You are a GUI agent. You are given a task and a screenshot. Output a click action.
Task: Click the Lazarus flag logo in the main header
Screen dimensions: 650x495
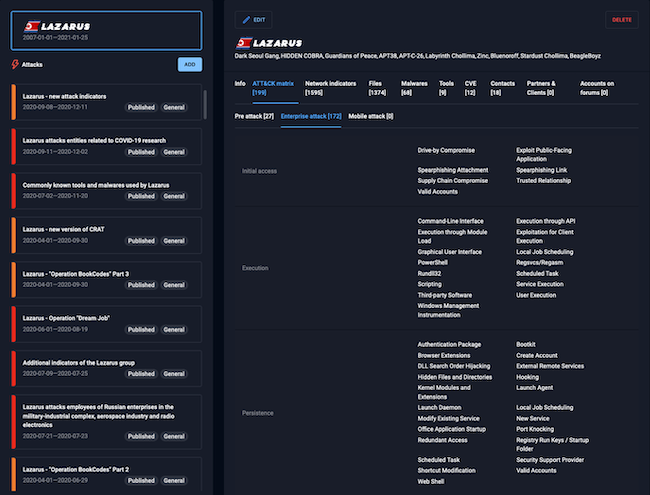pos(244,43)
